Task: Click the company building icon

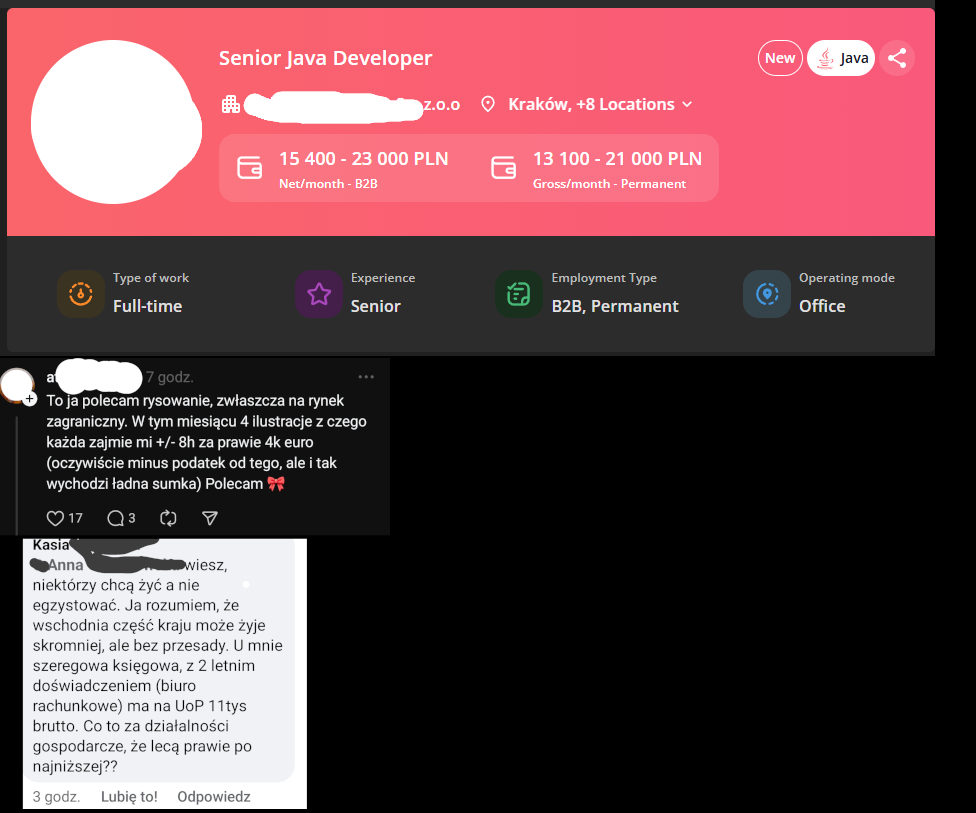Action: pos(231,105)
